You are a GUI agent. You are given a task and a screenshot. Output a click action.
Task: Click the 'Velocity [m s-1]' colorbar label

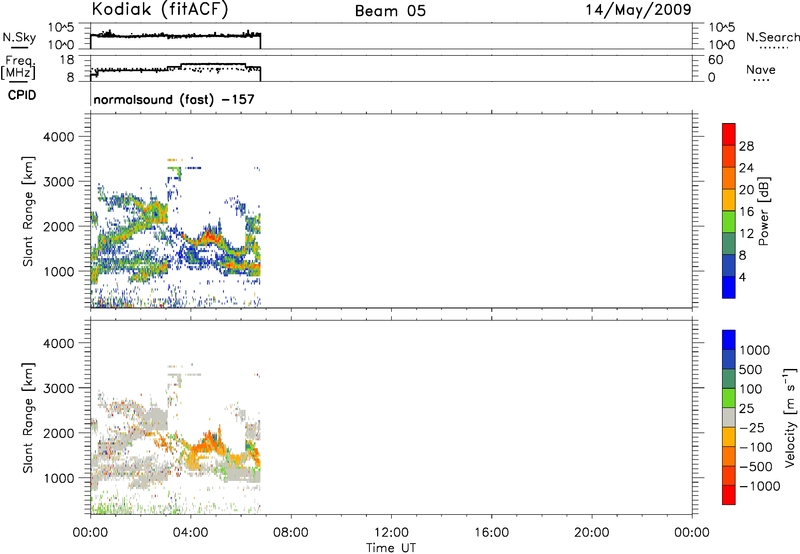(x=790, y=417)
